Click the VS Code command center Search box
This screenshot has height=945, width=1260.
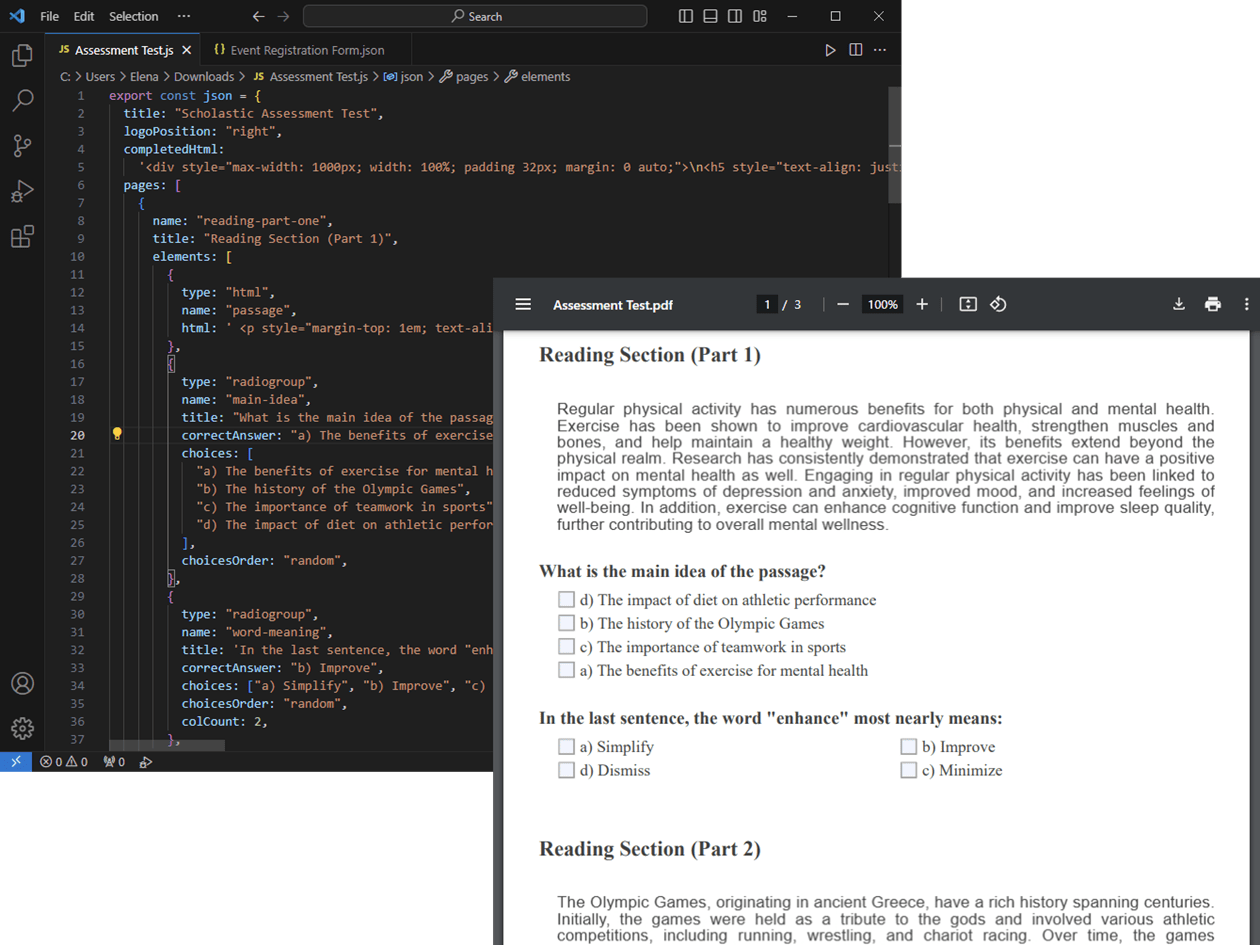tap(475, 17)
